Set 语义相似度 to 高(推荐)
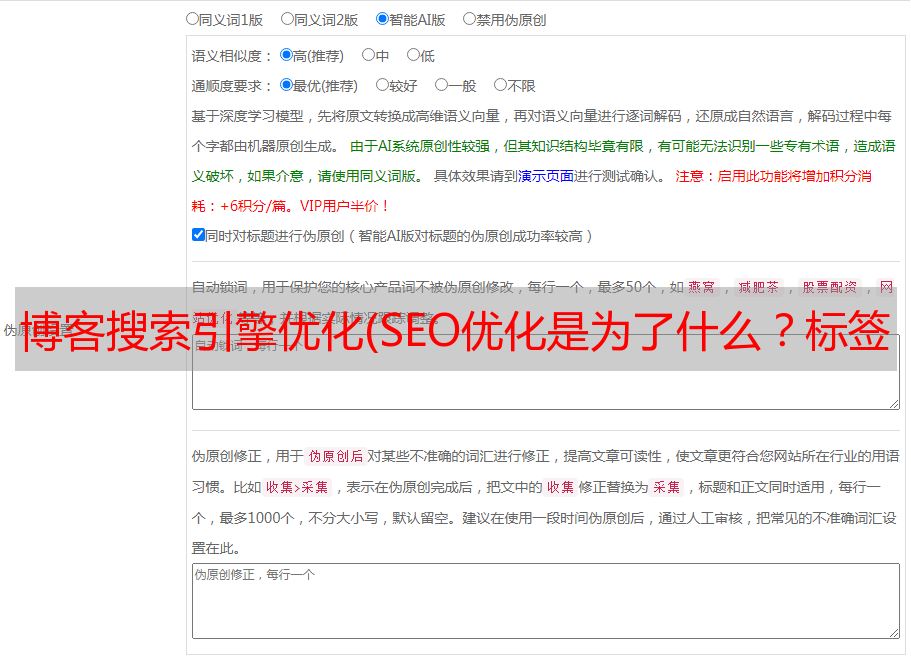 pos(286,55)
